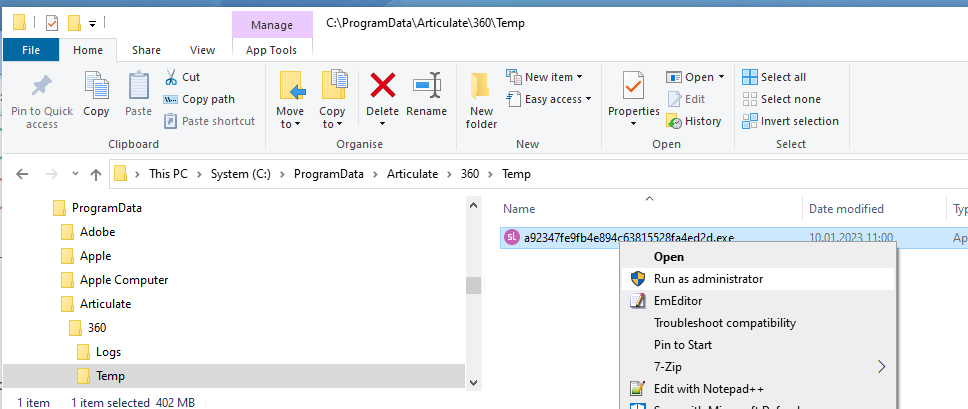This screenshot has width=968, height=409.
Task: Open file History
Action: tap(694, 122)
